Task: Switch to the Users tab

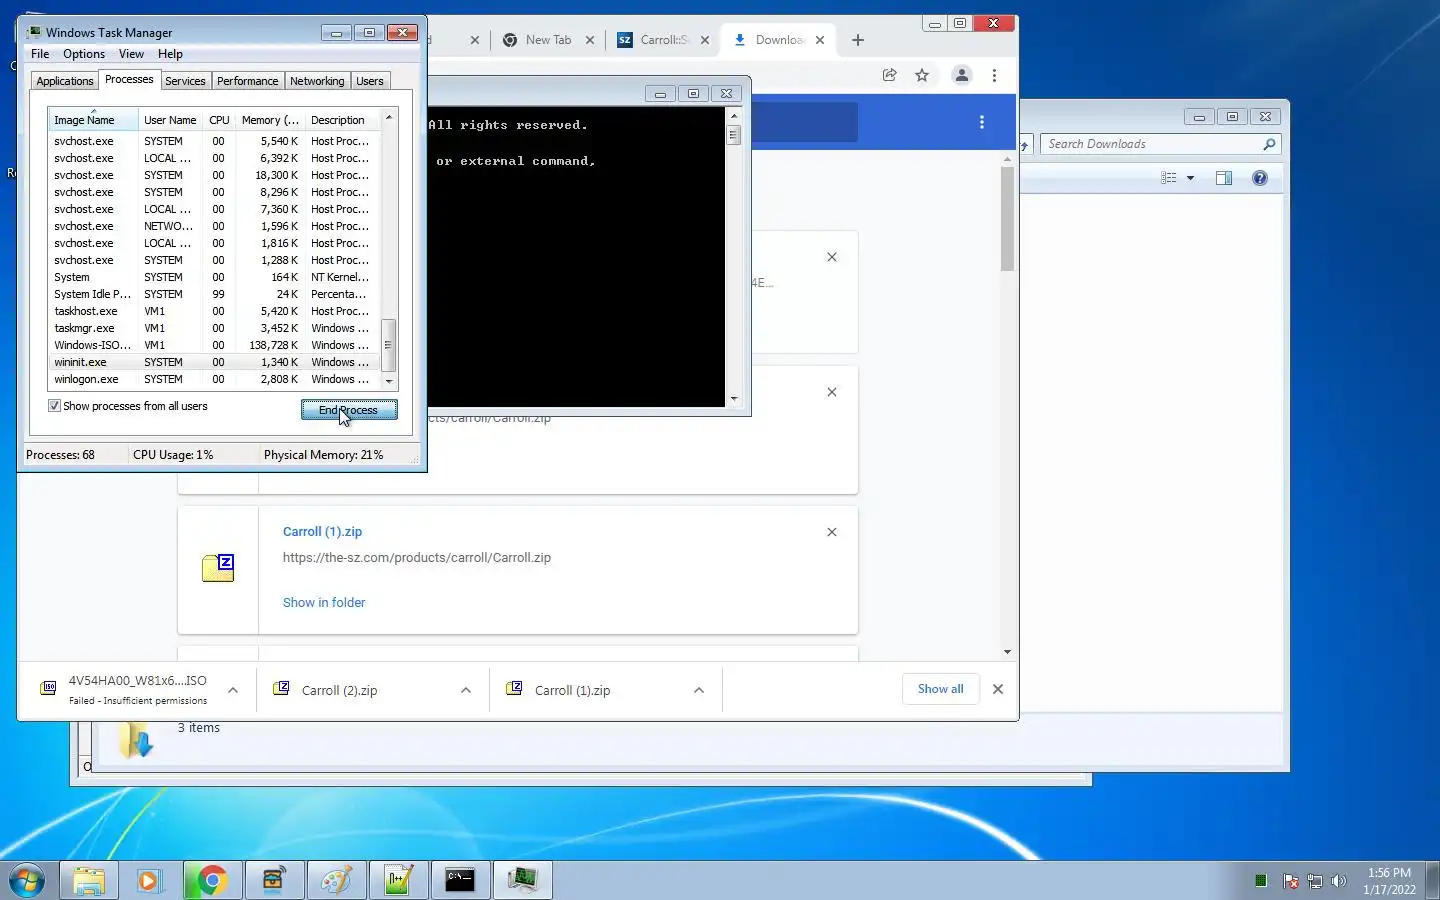Action: [370, 81]
